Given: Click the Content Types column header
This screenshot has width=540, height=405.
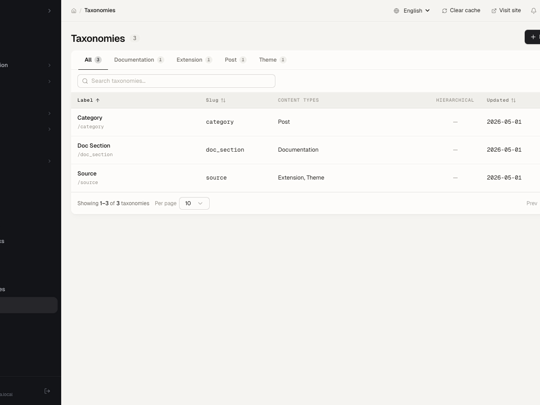Looking at the screenshot, I should [298, 100].
